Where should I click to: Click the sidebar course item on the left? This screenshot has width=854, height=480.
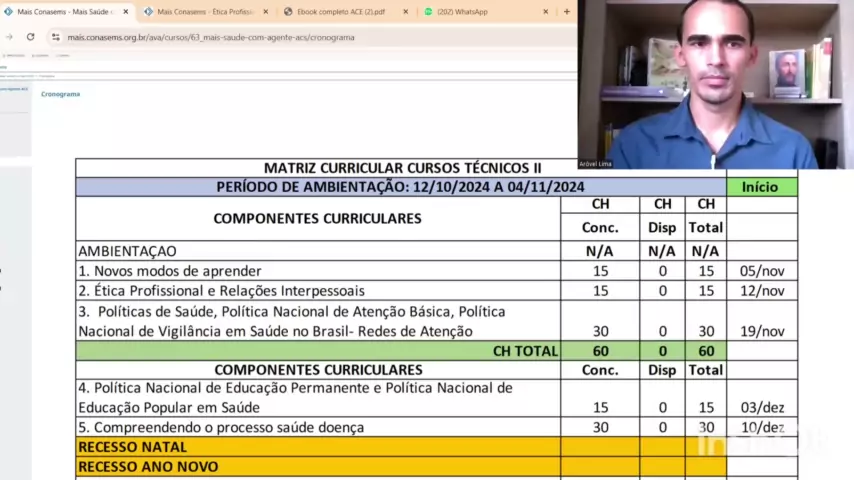(x=13, y=89)
